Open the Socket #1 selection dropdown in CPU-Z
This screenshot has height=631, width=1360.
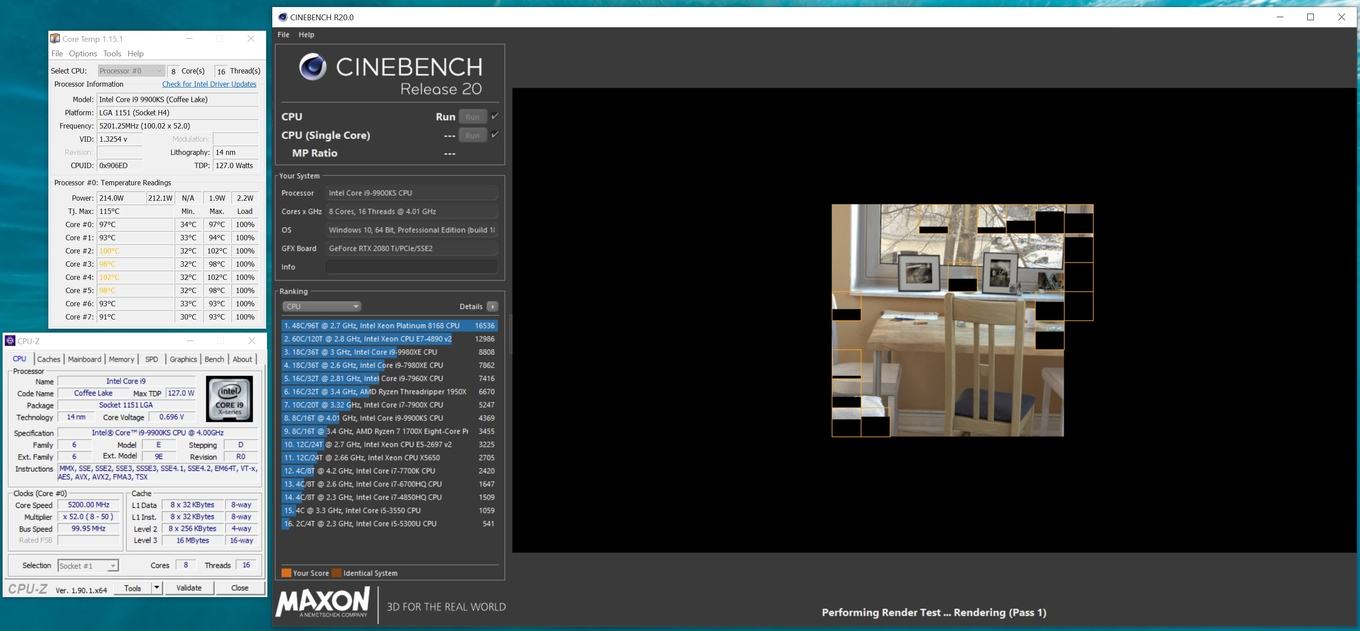tap(88, 566)
